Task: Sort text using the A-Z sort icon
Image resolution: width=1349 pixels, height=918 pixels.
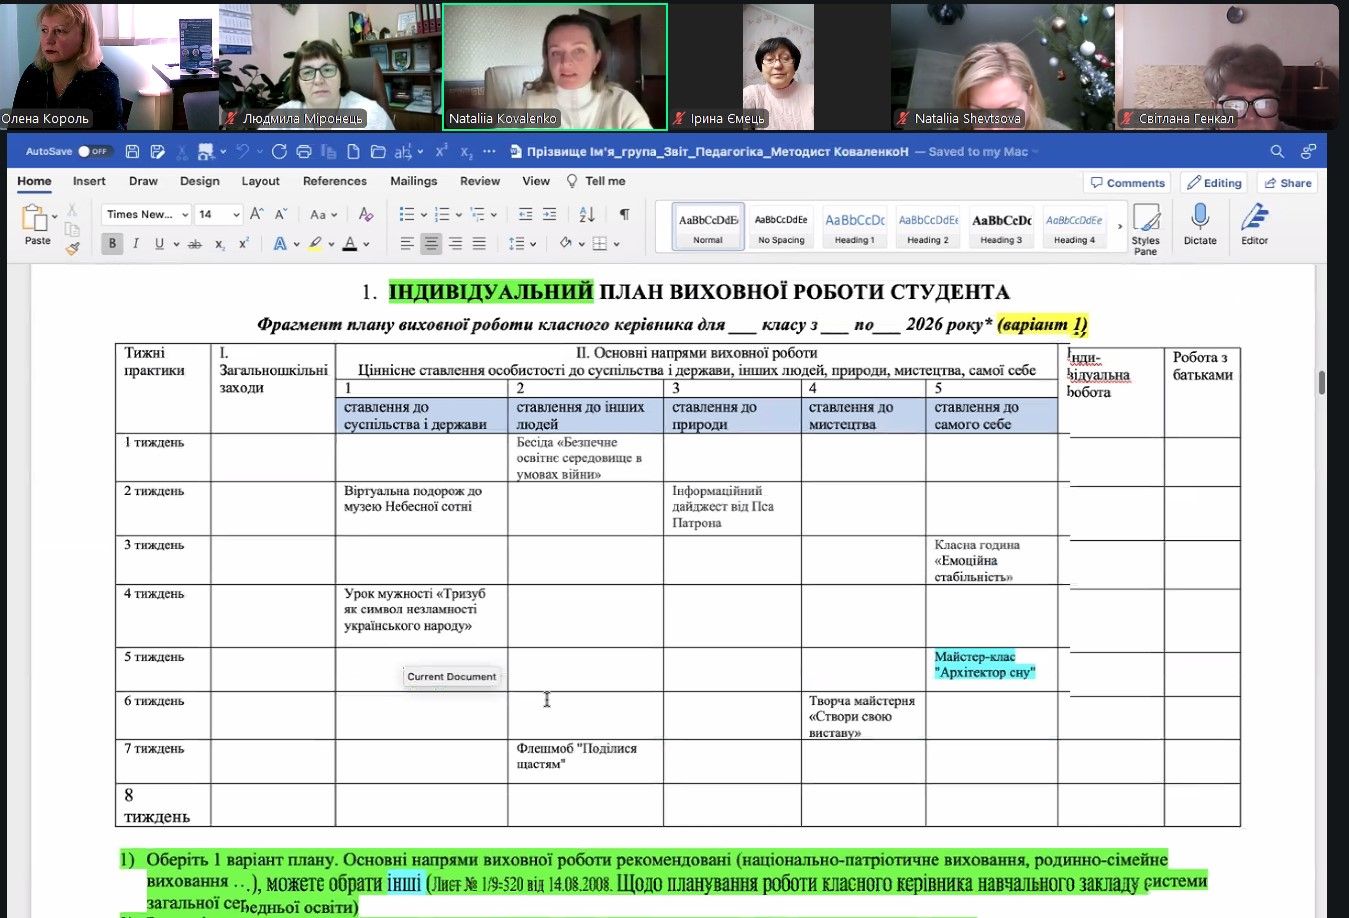Action: (x=587, y=214)
